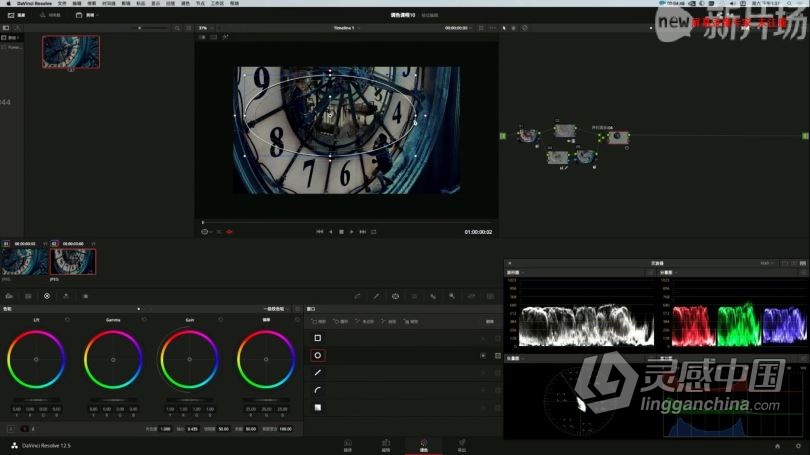Open the curves palette icon

point(357,296)
